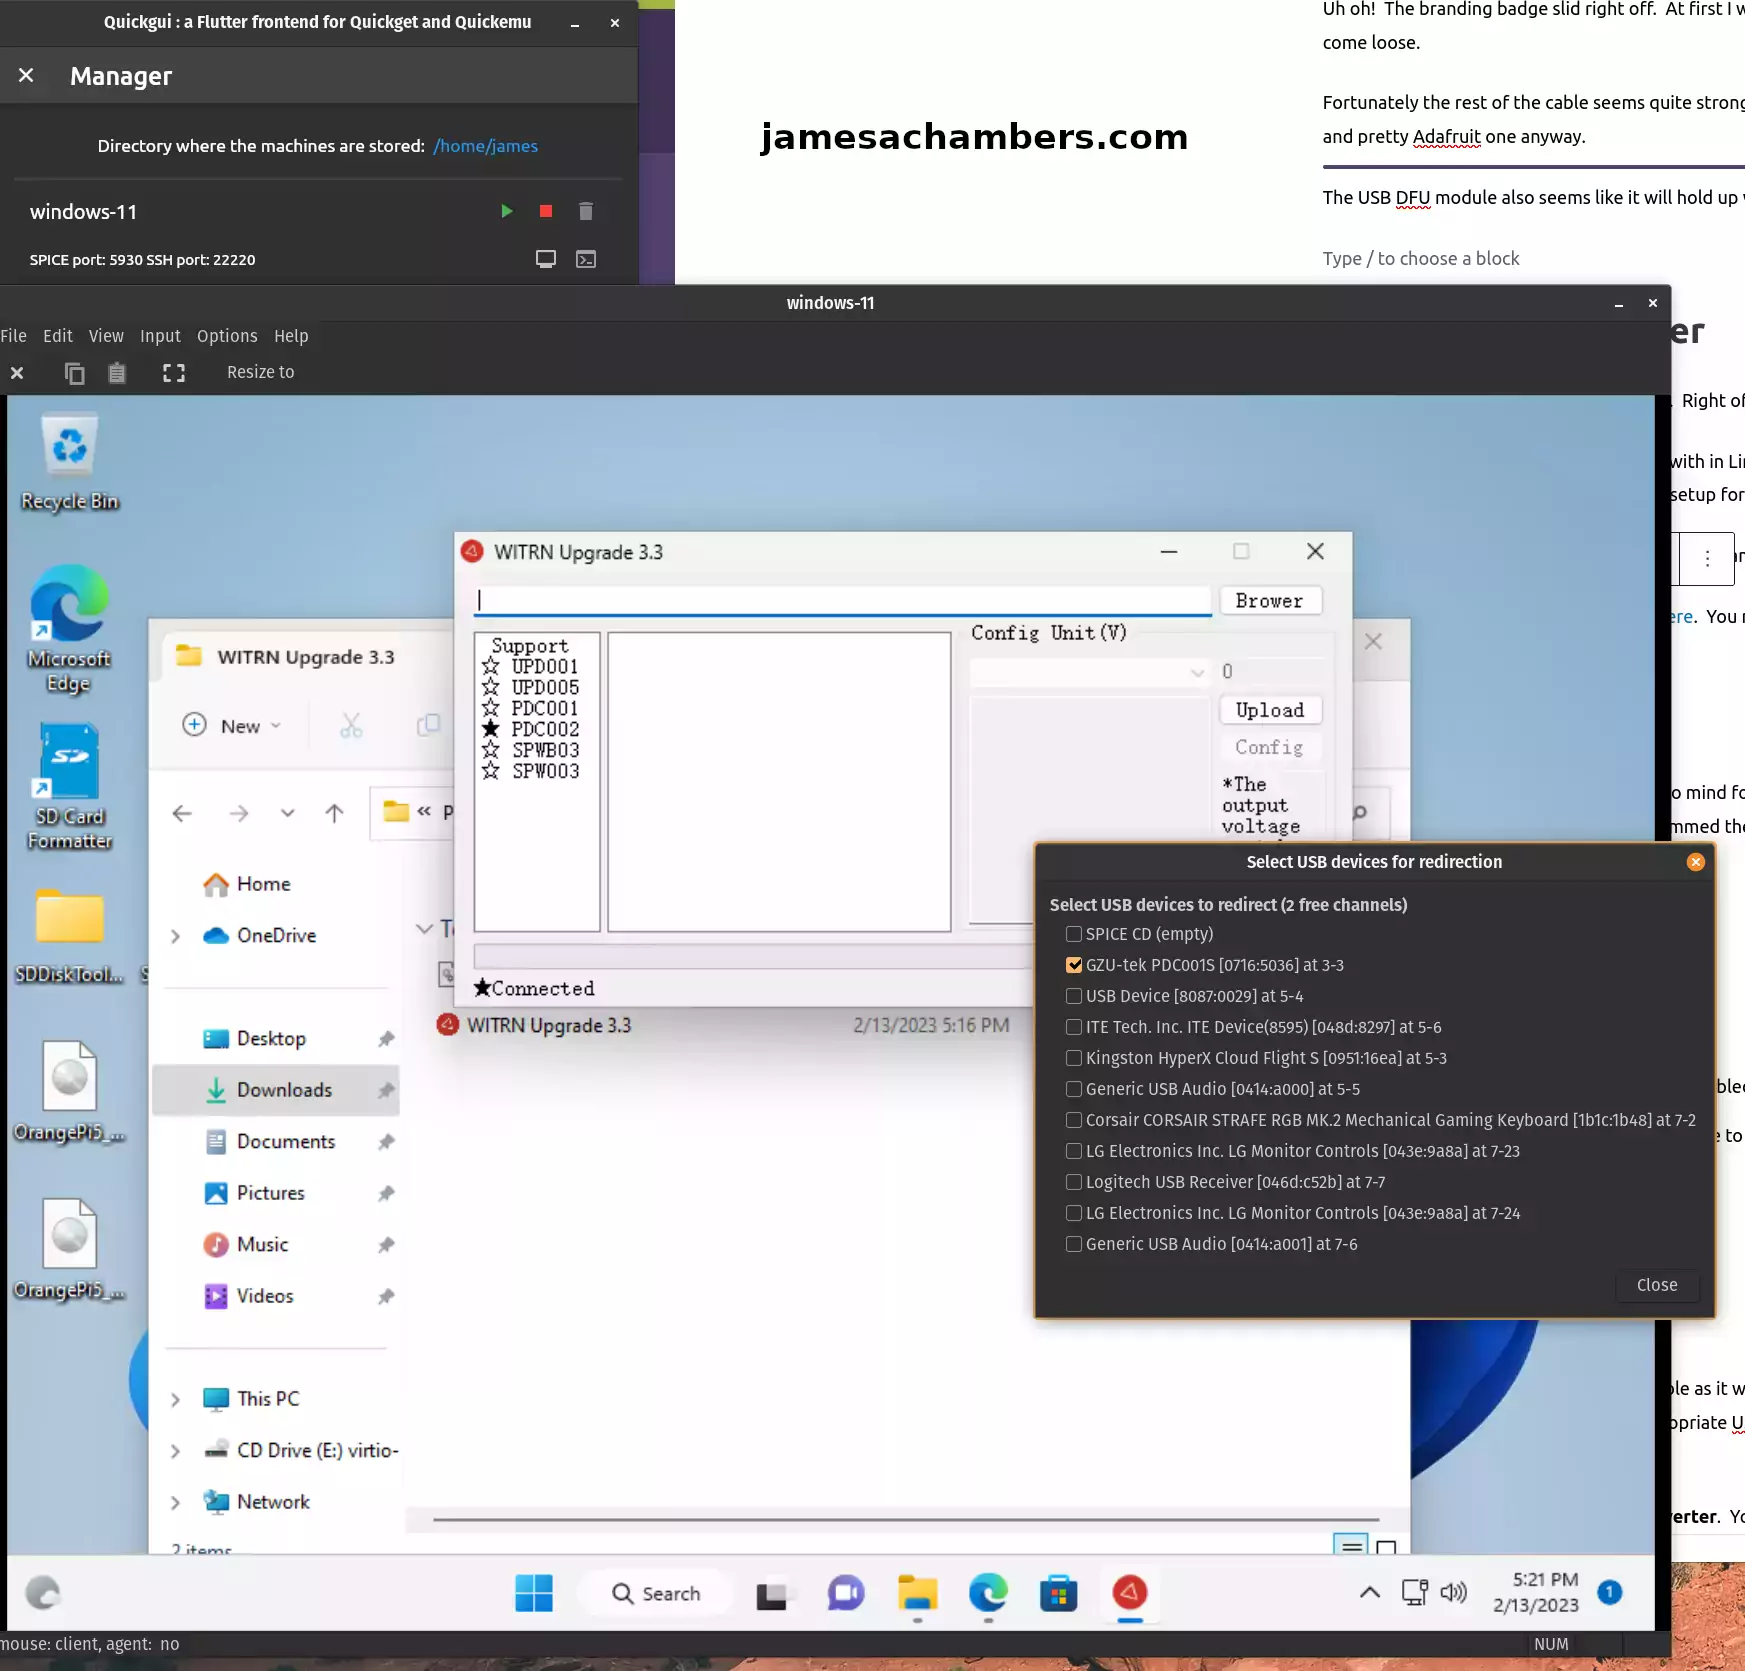Check Logitech USB Receiver checkbox
The image size is (1745, 1671).
tap(1074, 1182)
